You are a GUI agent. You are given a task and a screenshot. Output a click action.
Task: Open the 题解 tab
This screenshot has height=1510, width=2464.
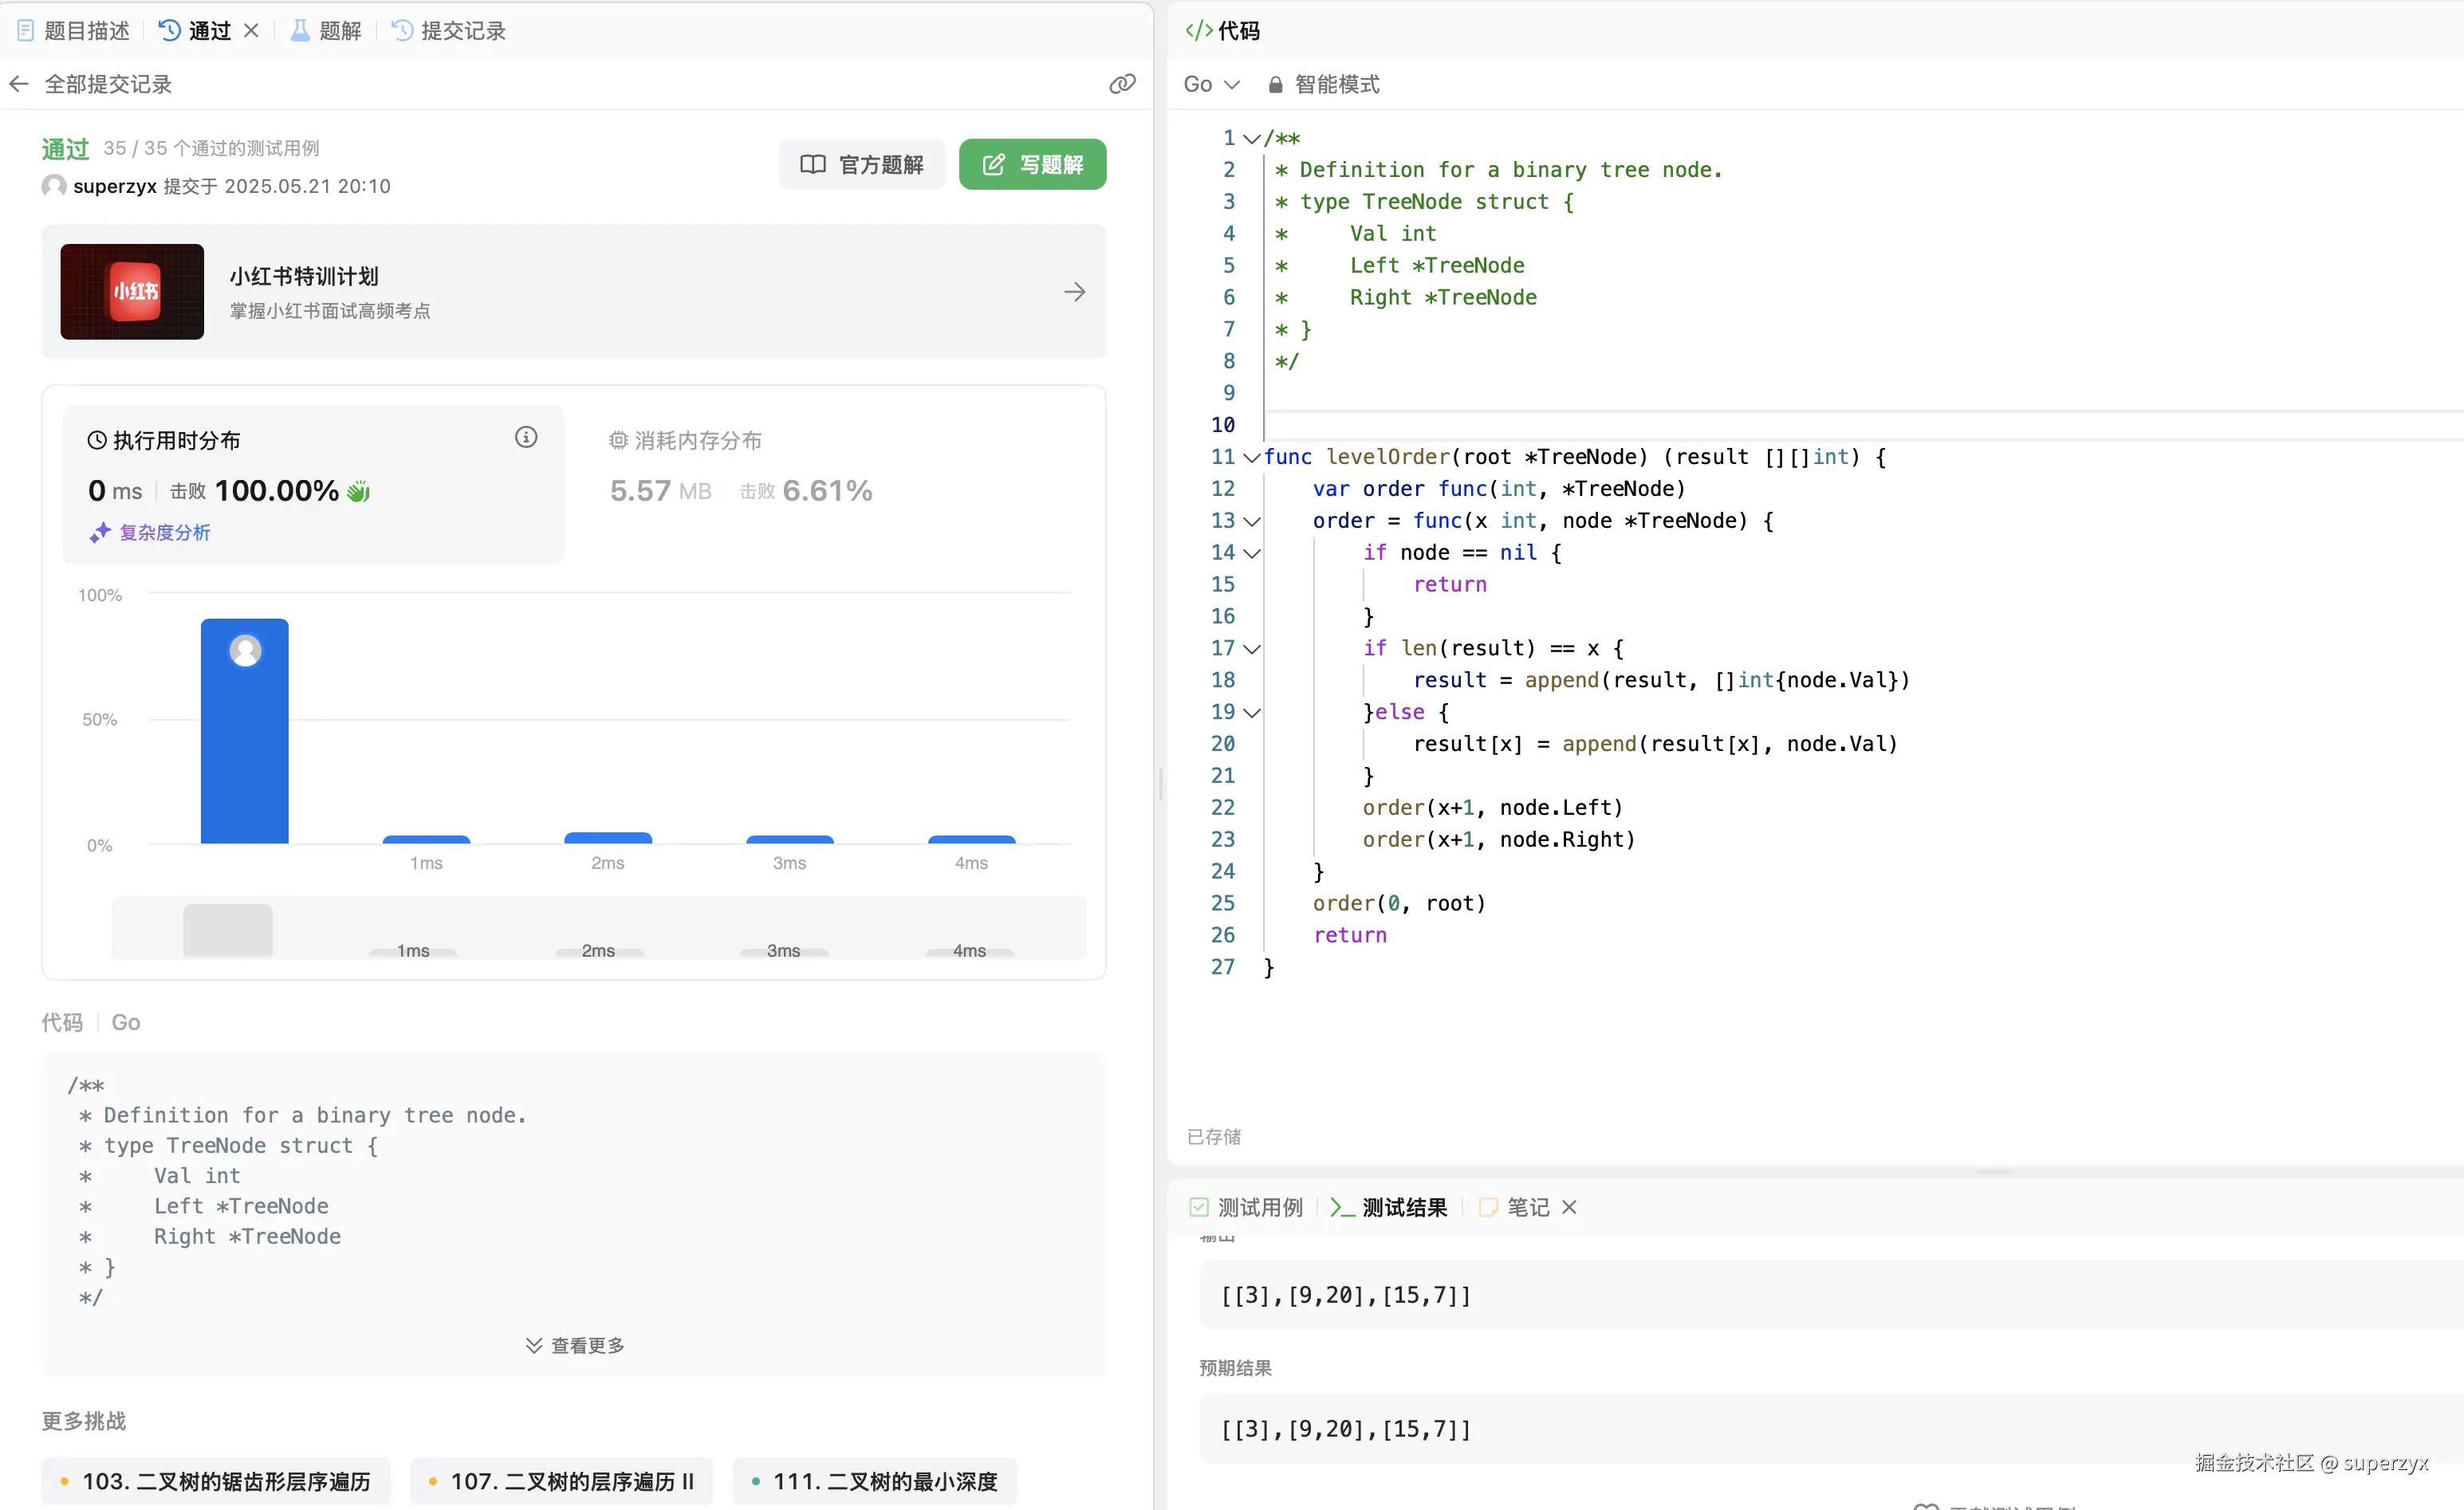(326, 31)
